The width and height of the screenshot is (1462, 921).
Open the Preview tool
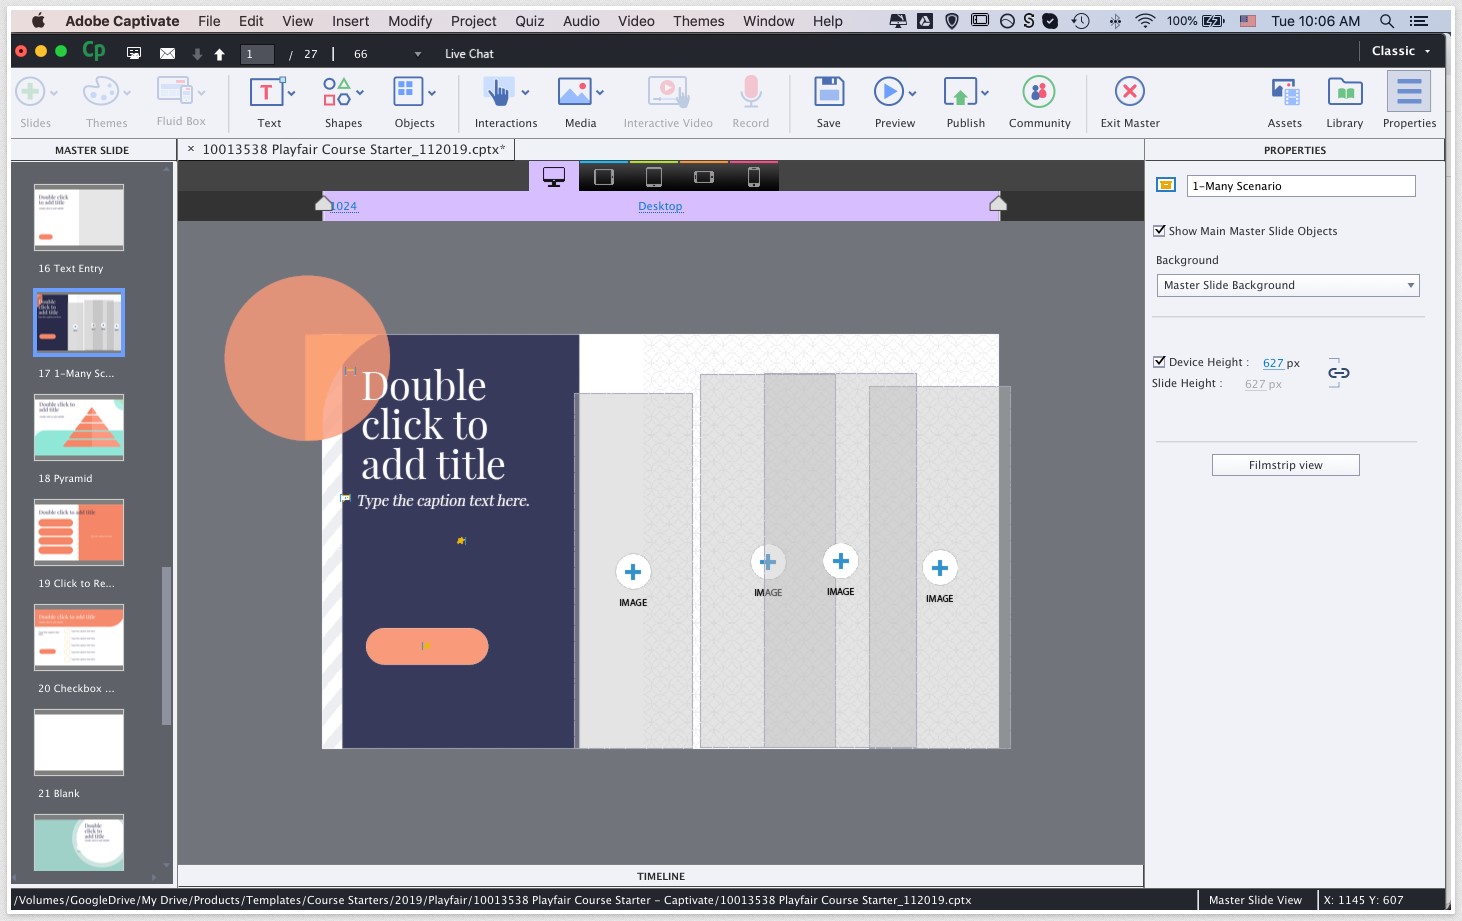[888, 93]
